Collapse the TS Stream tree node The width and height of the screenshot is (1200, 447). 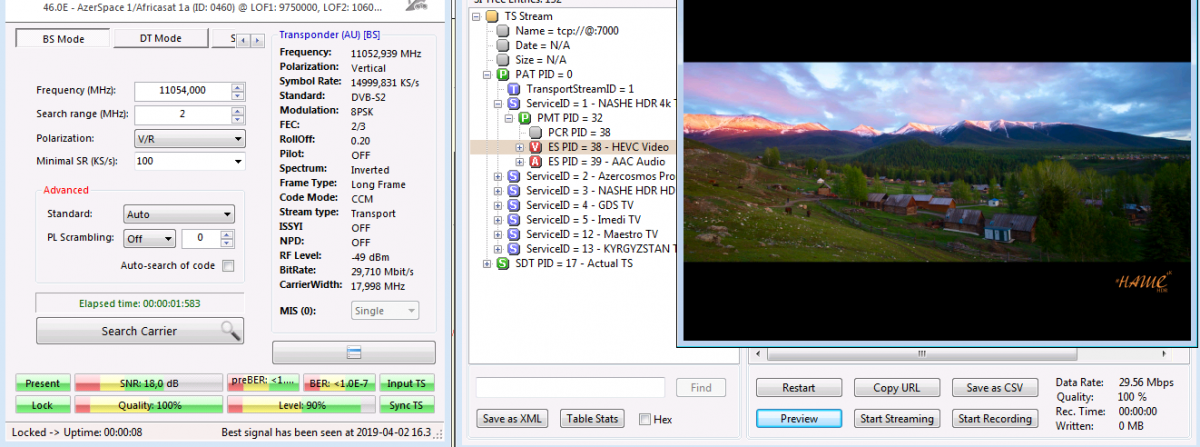pyautogui.click(x=476, y=17)
